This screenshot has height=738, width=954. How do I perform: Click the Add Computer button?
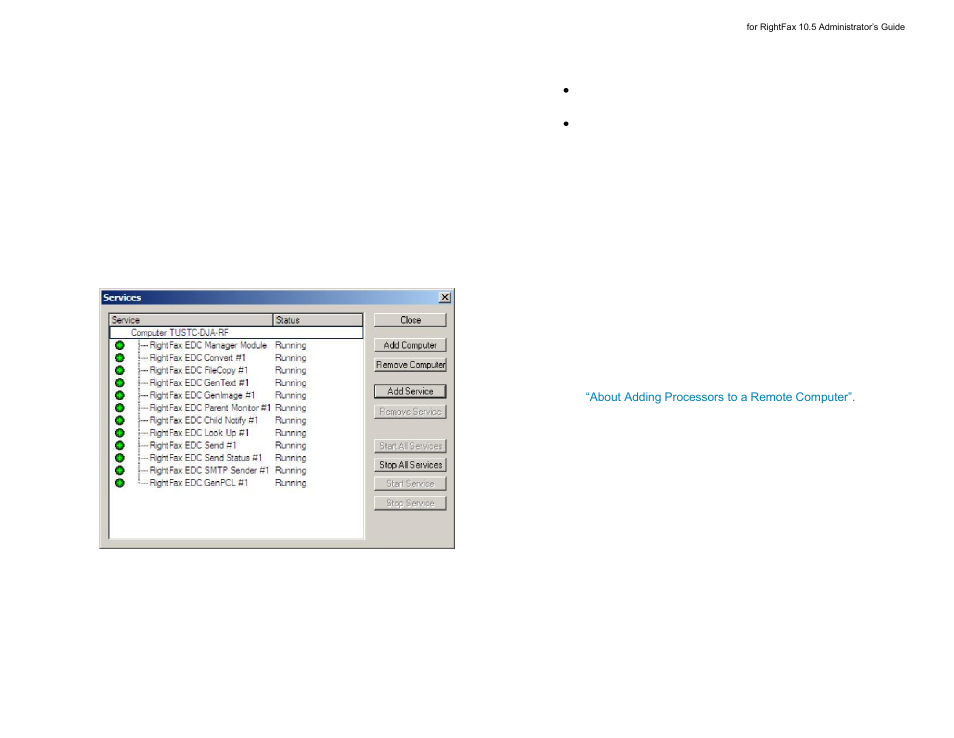point(410,345)
